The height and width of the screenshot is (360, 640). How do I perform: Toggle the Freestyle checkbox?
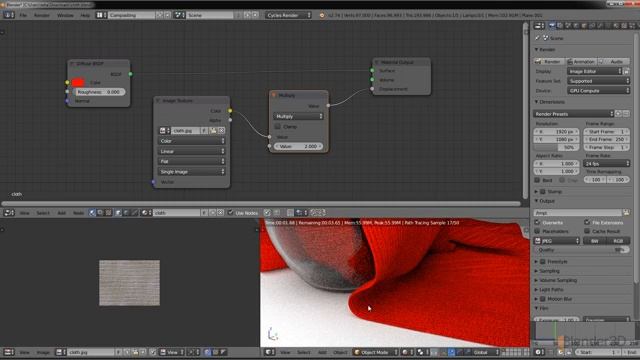coord(543,262)
